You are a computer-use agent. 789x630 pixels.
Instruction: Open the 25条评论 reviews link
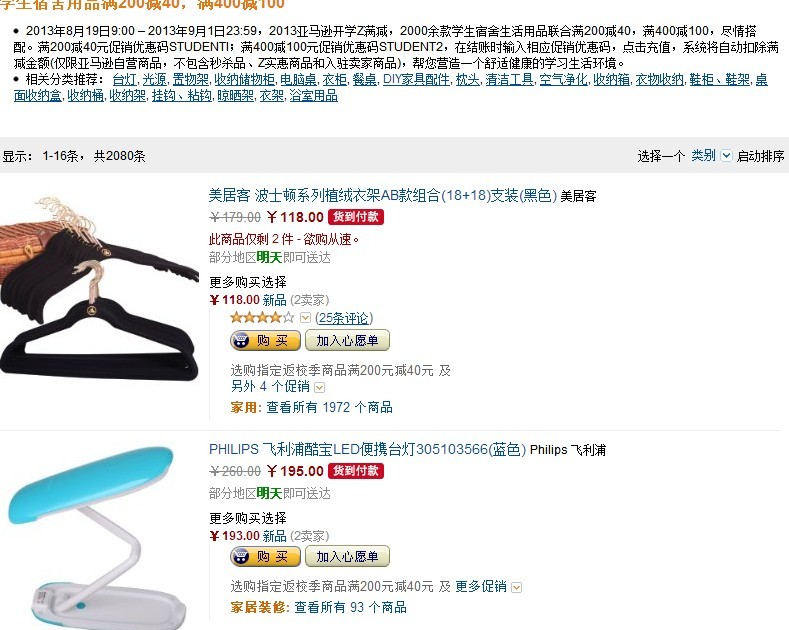coord(344,318)
